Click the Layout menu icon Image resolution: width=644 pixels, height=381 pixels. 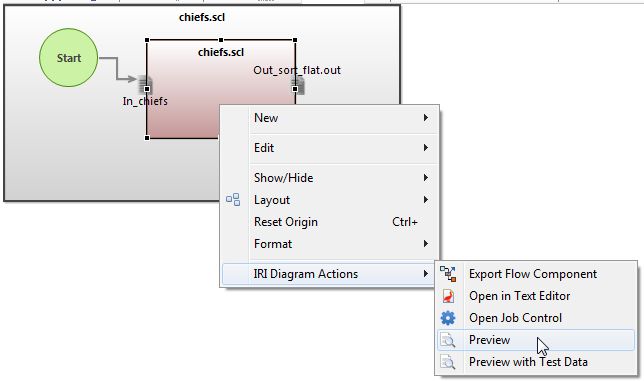point(233,200)
